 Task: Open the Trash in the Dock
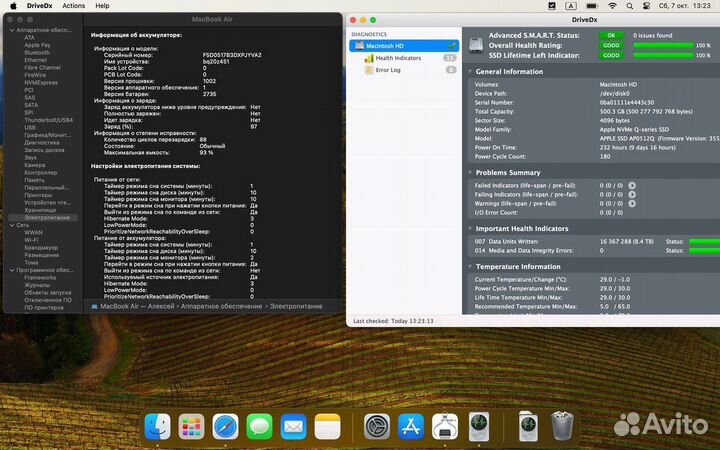pos(562,427)
